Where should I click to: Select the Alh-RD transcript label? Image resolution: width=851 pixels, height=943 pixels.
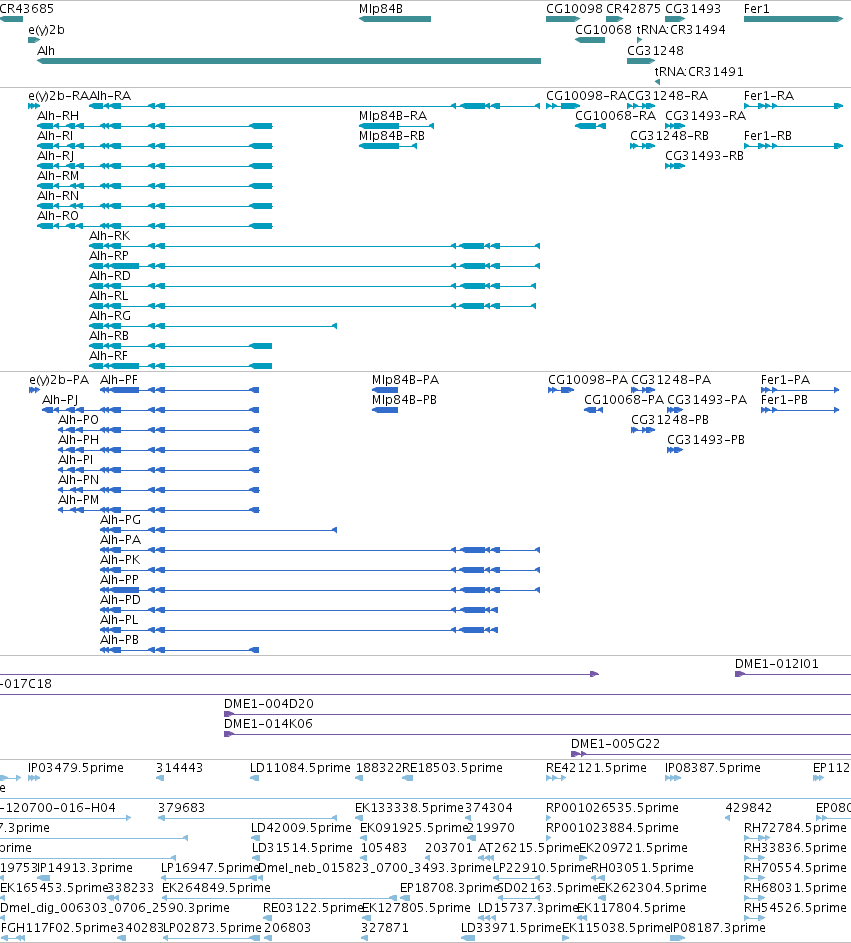pos(109,276)
